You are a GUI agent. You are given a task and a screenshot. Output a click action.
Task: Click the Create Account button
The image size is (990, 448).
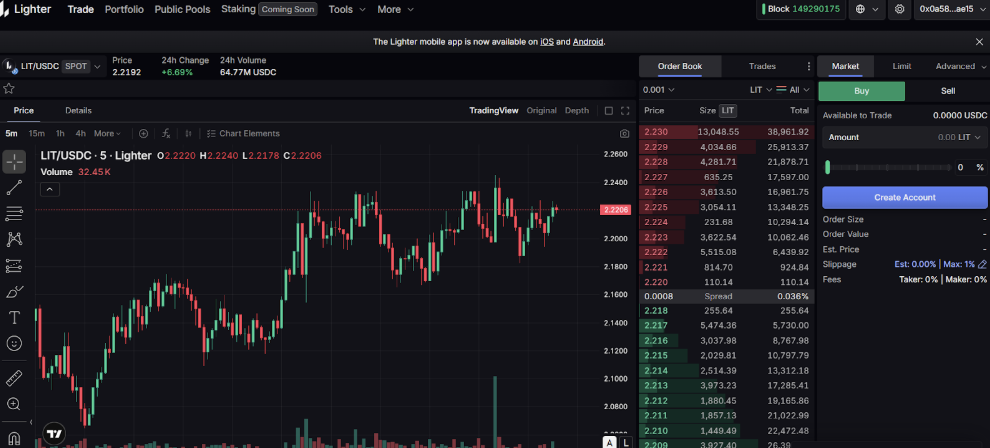tap(904, 197)
